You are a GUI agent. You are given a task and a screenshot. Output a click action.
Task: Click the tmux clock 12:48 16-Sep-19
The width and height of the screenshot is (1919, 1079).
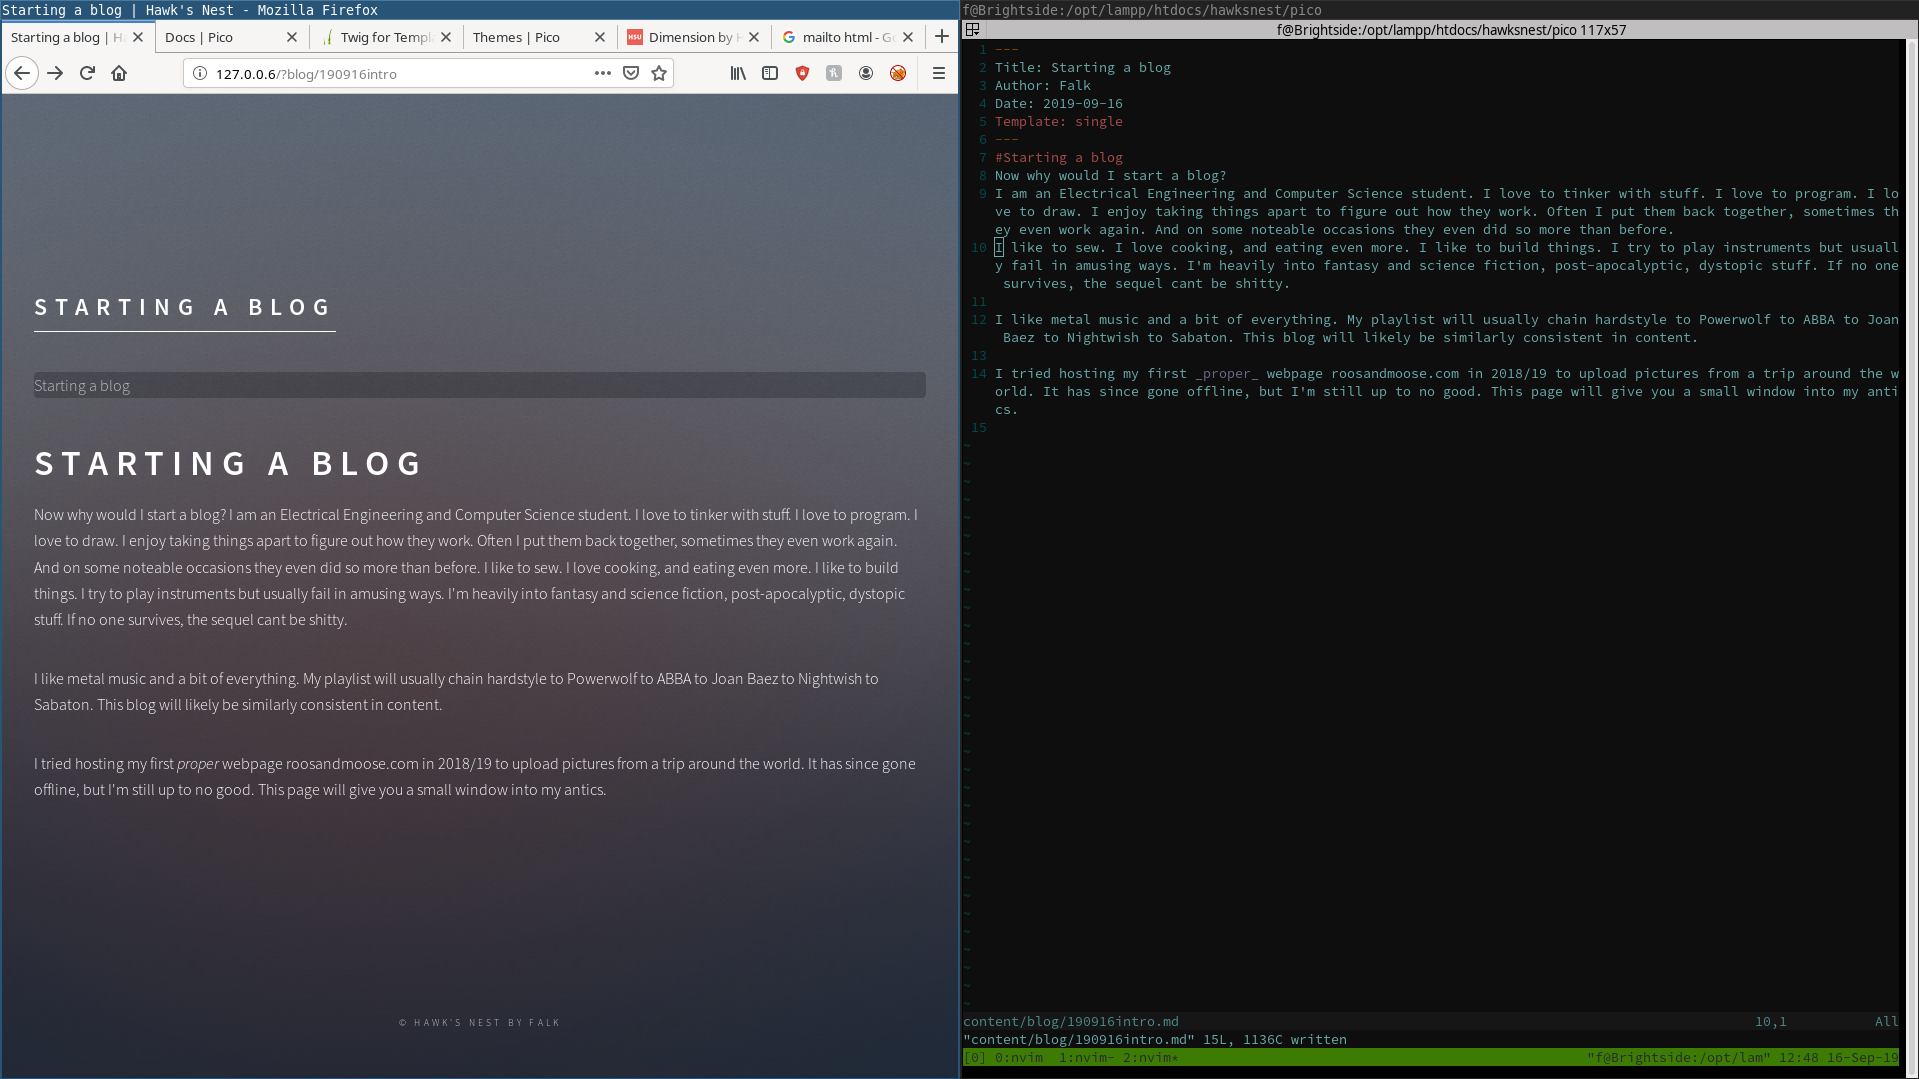pyautogui.click(x=1838, y=1057)
